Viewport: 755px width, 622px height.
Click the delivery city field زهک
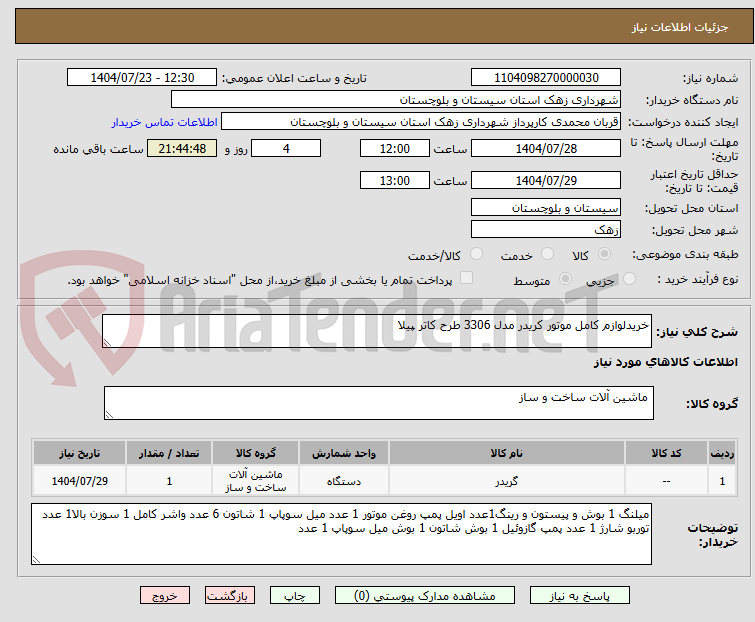coord(546,229)
